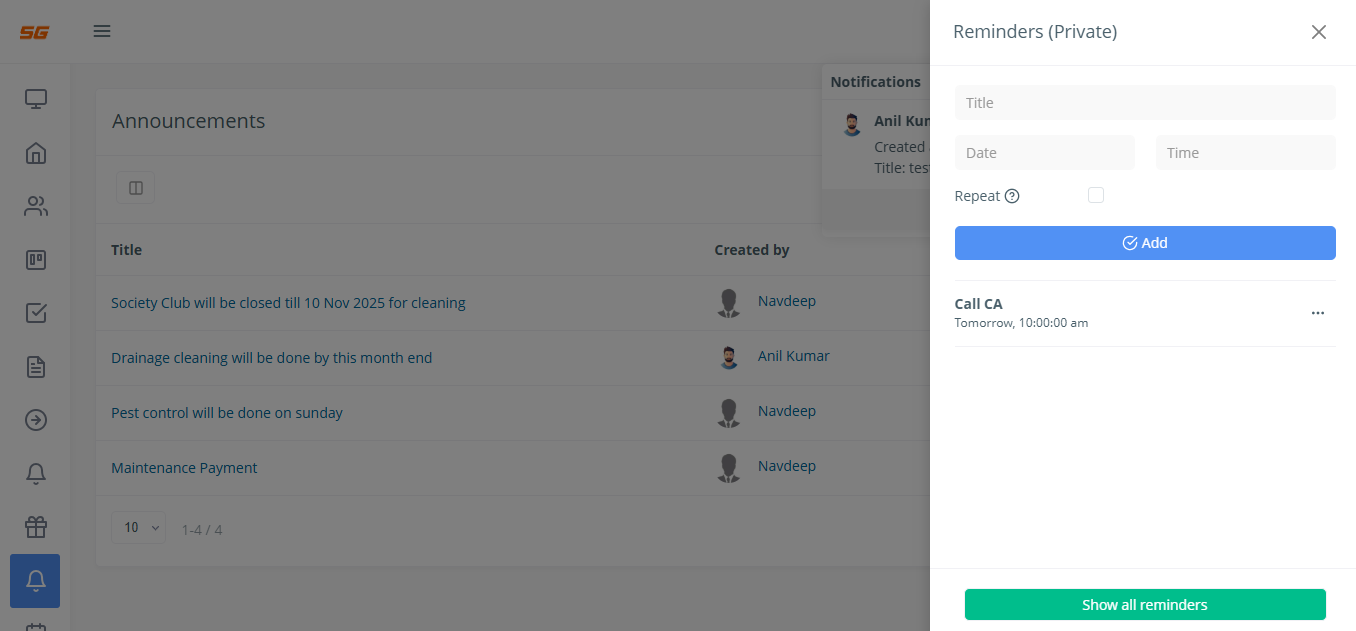The image size is (1356, 631).
Task: Open Call CA reminder options menu
Action: [x=1317, y=313]
